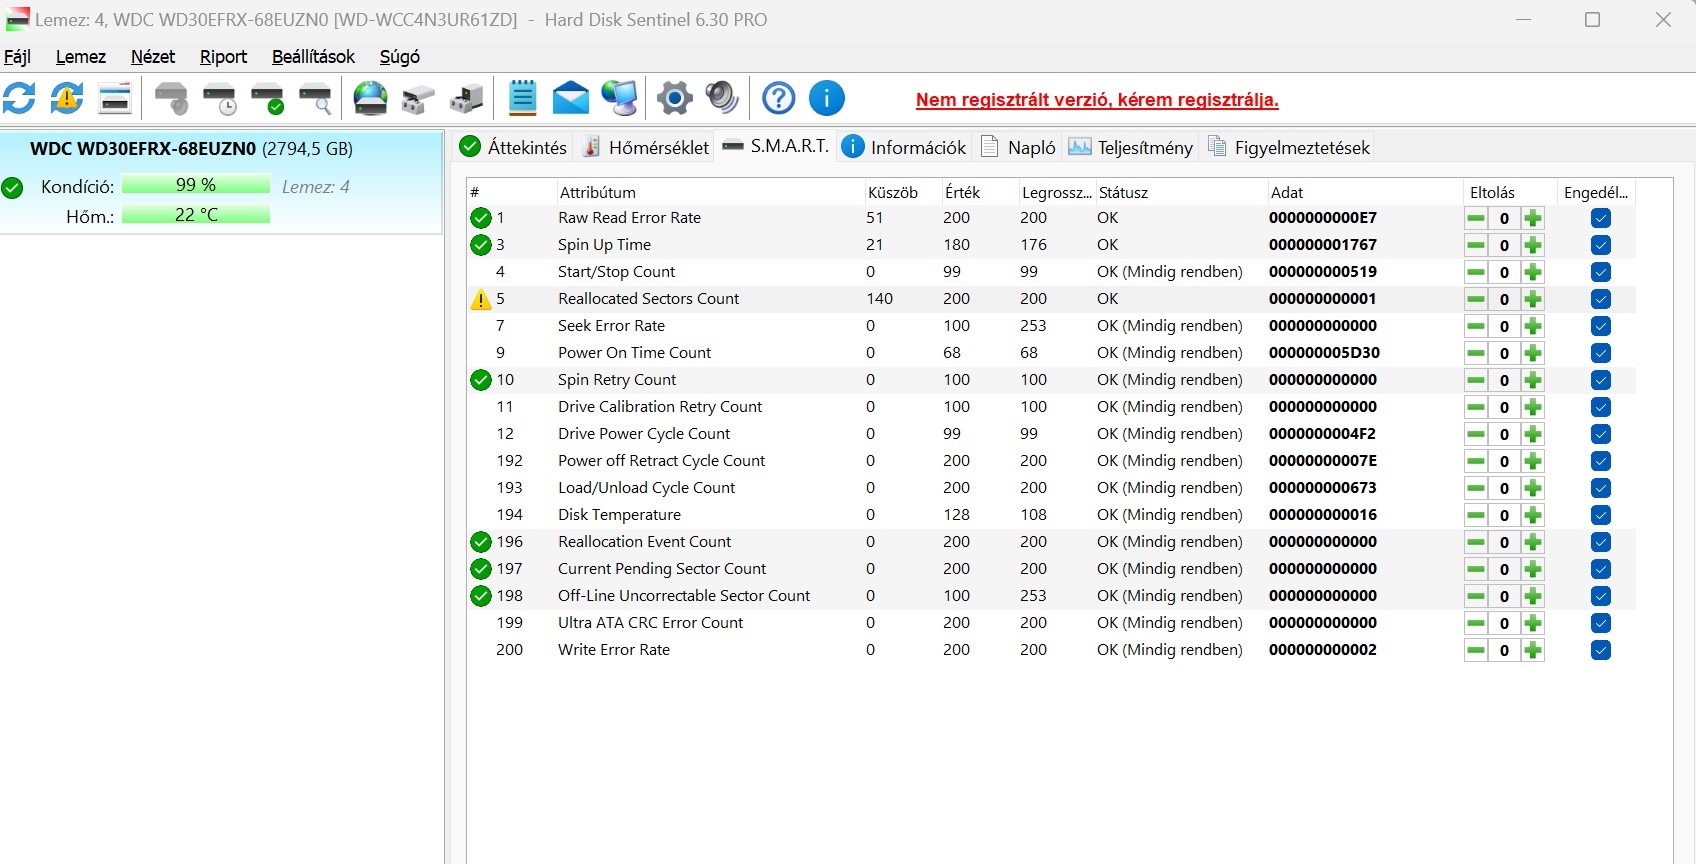
Task: Toggle enable checkbox for Reallocated Sectors Count
Action: point(1601,299)
